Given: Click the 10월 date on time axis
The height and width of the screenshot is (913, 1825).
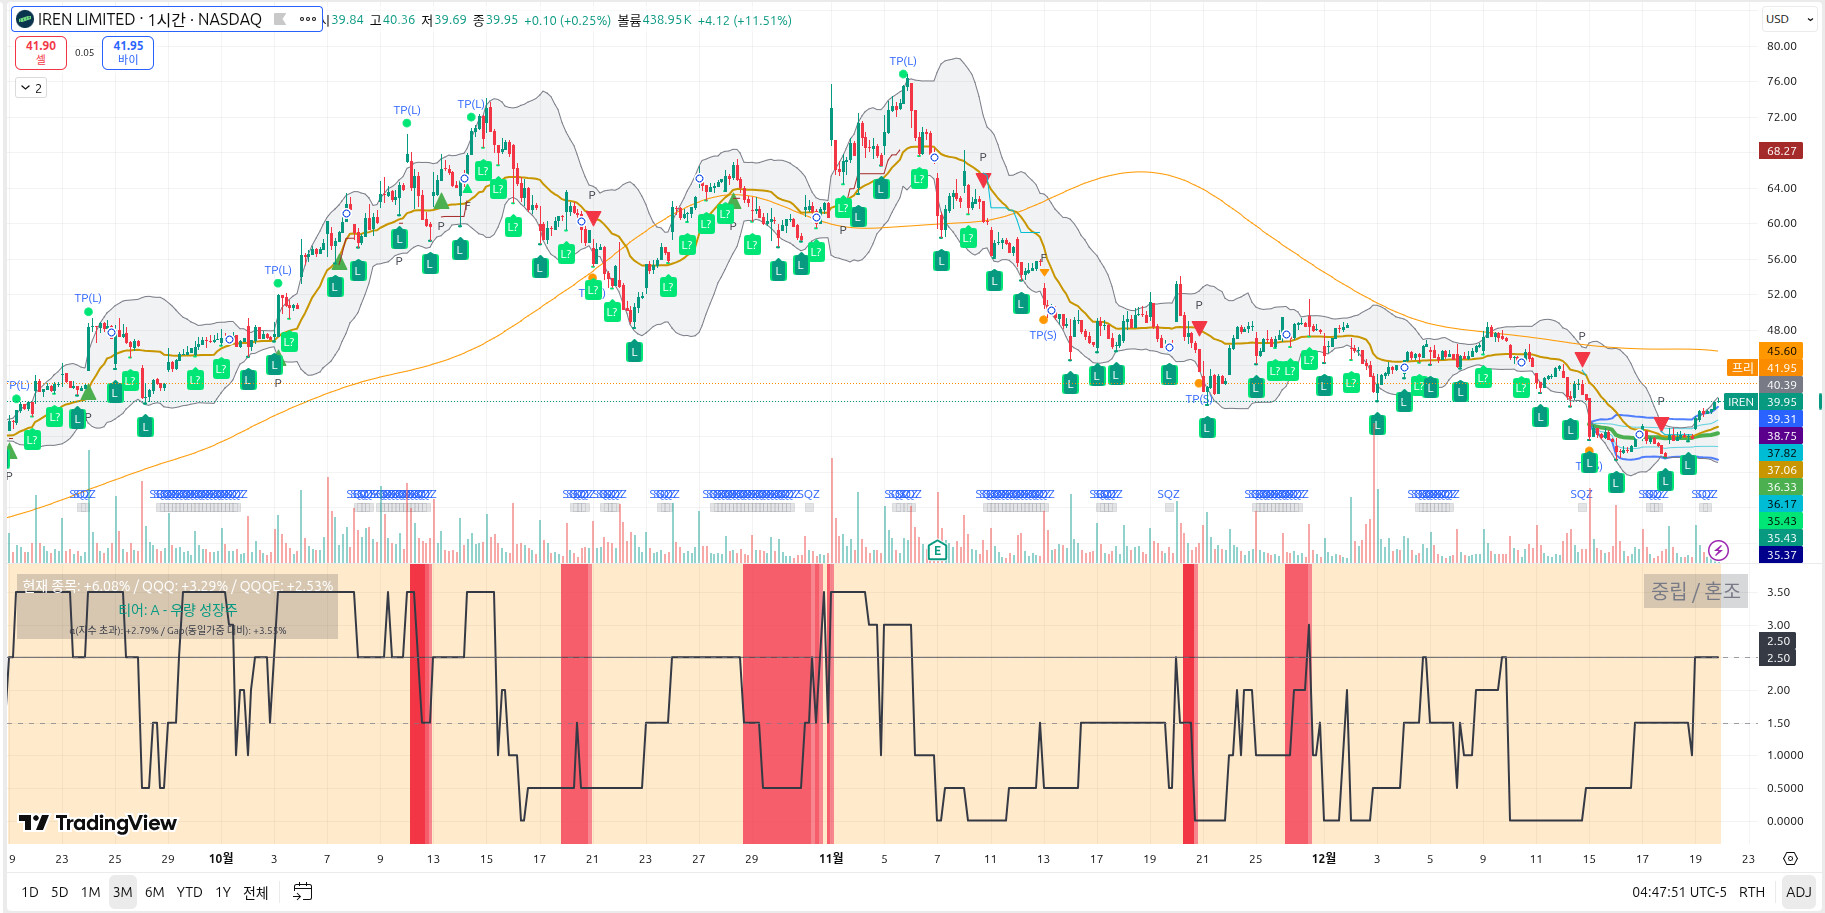Looking at the screenshot, I should 221,859.
